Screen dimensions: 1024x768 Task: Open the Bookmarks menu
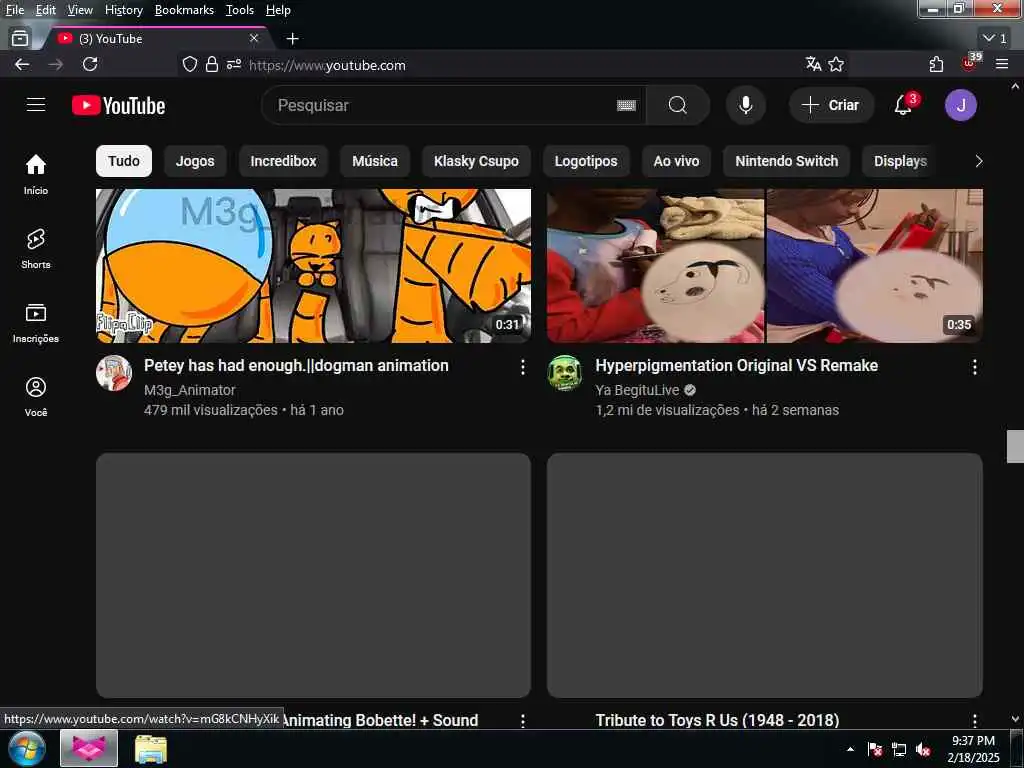184,10
